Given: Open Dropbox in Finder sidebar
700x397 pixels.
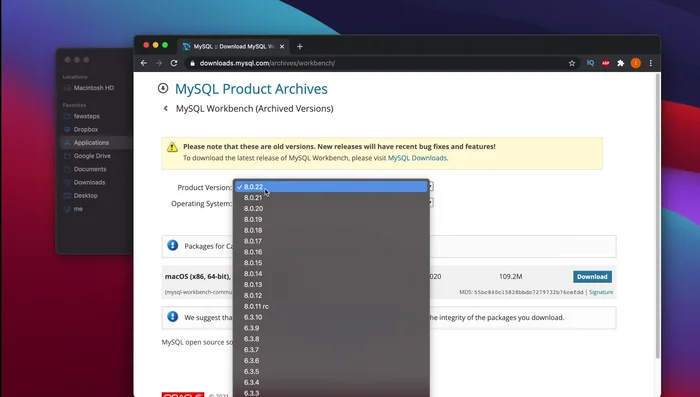Looking at the screenshot, I should (86, 130).
